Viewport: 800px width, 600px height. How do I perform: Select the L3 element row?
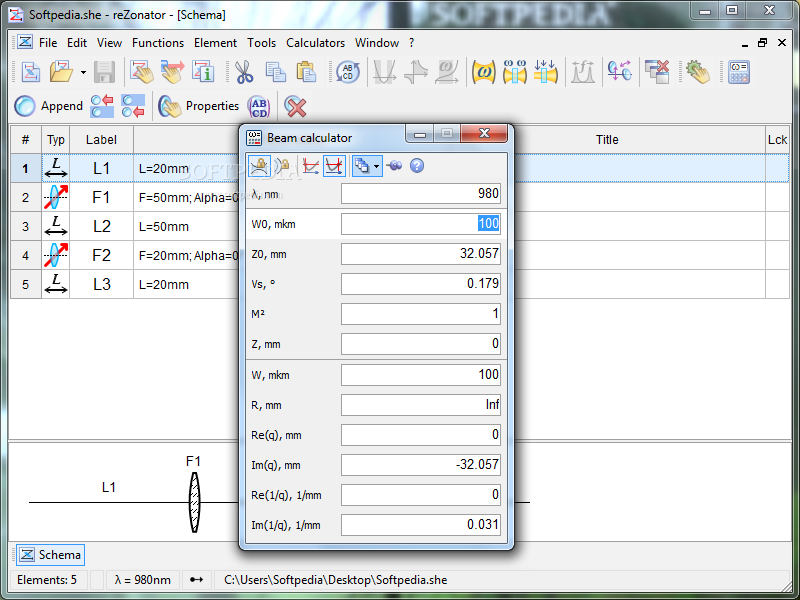pyautogui.click(x=125, y=284)
